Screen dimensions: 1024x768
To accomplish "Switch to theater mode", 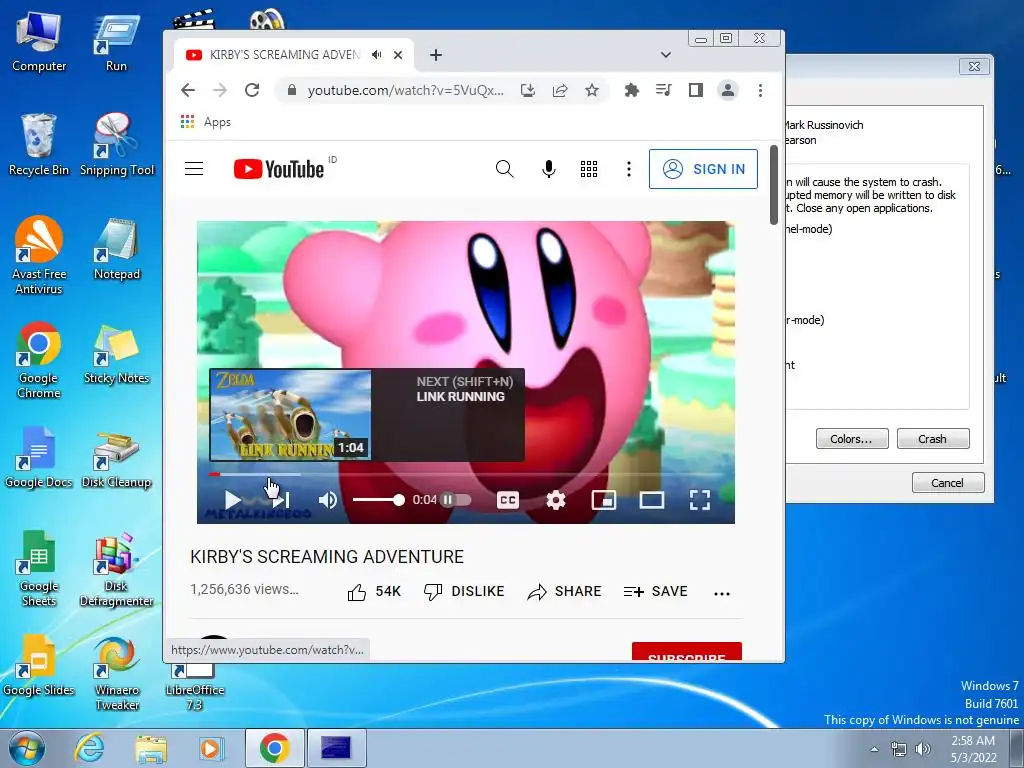I will click(651, 500).
